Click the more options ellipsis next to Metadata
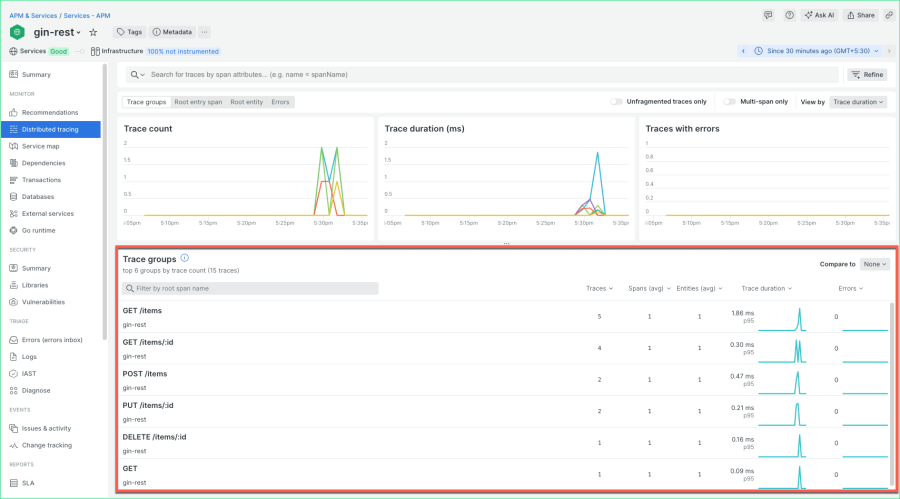This screenshot has height=499, width=900. (x=205, y=32)
